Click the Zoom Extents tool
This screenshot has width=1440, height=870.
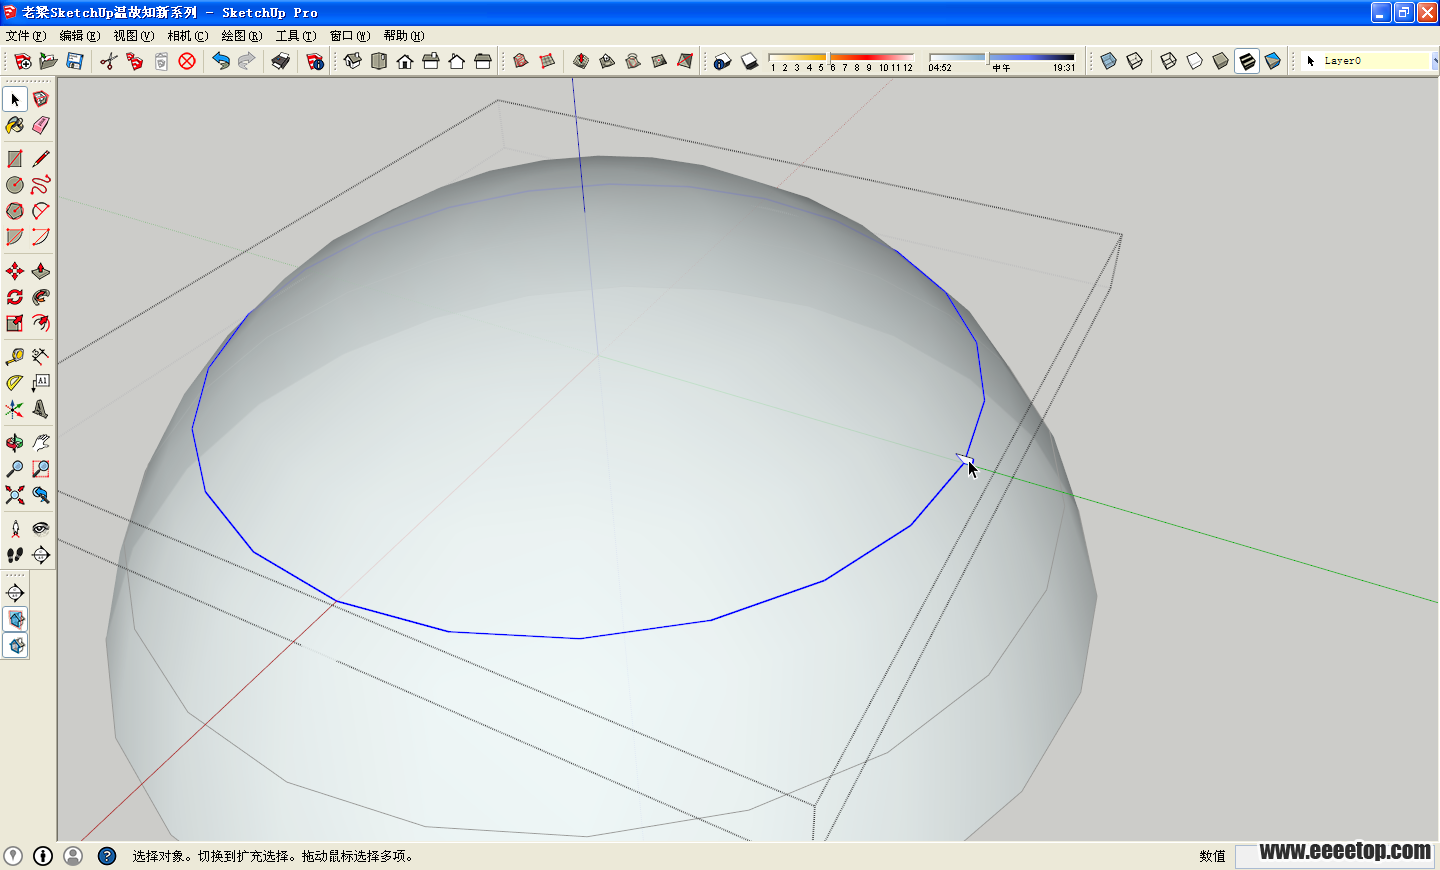point(15,495)
